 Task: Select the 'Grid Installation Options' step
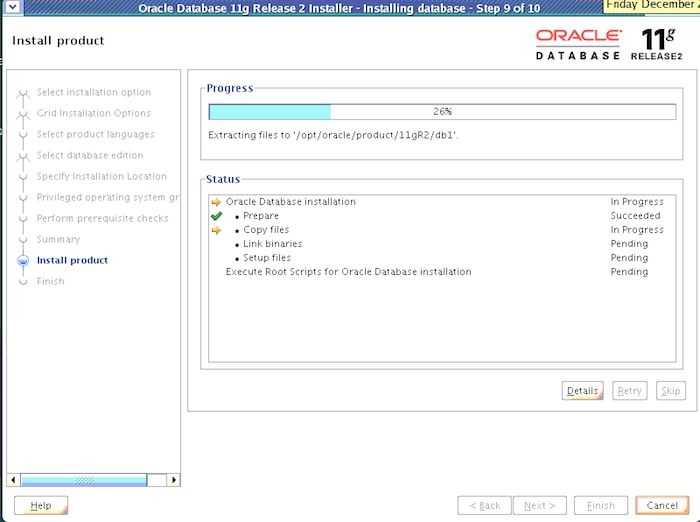tap(94, 113)
